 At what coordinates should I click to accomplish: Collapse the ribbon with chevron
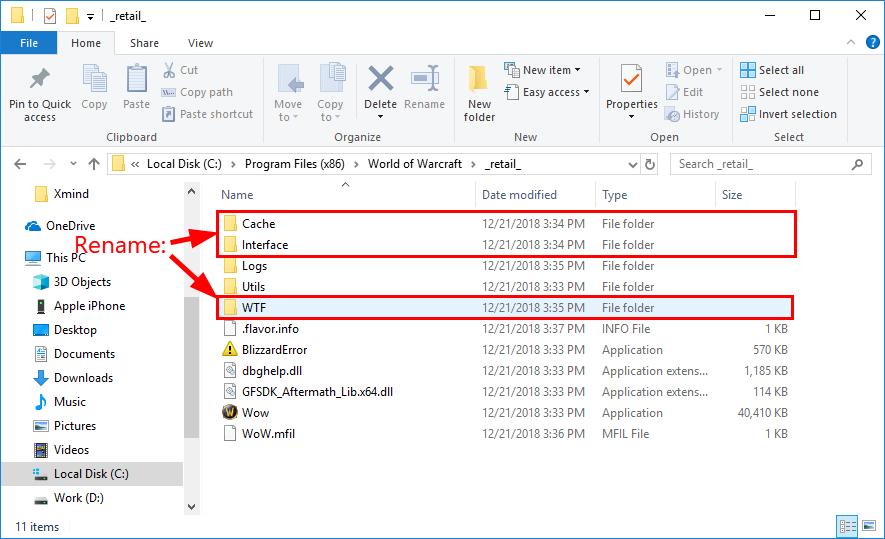pos(851,42)
